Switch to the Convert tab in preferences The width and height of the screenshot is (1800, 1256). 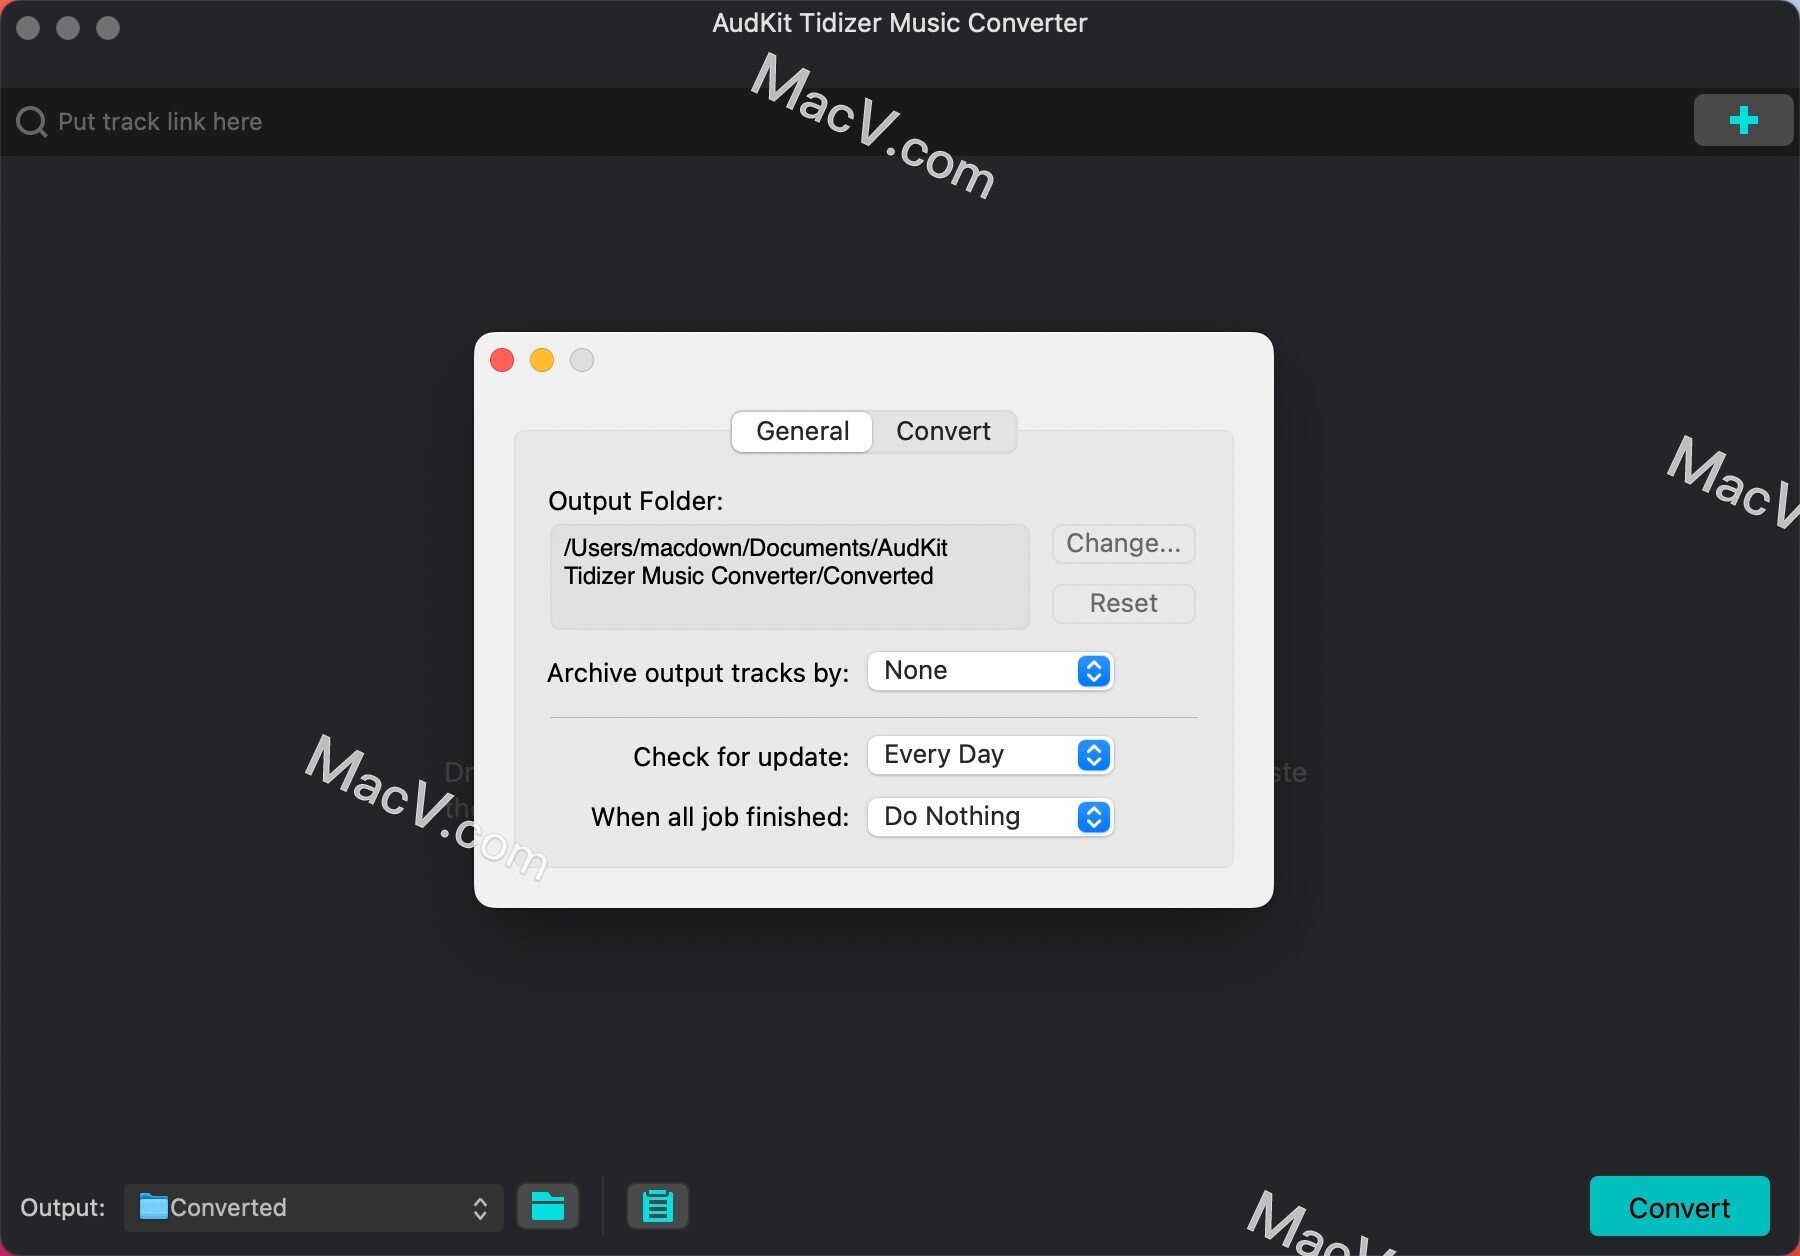pyautogui.click(x=943, y=431)
